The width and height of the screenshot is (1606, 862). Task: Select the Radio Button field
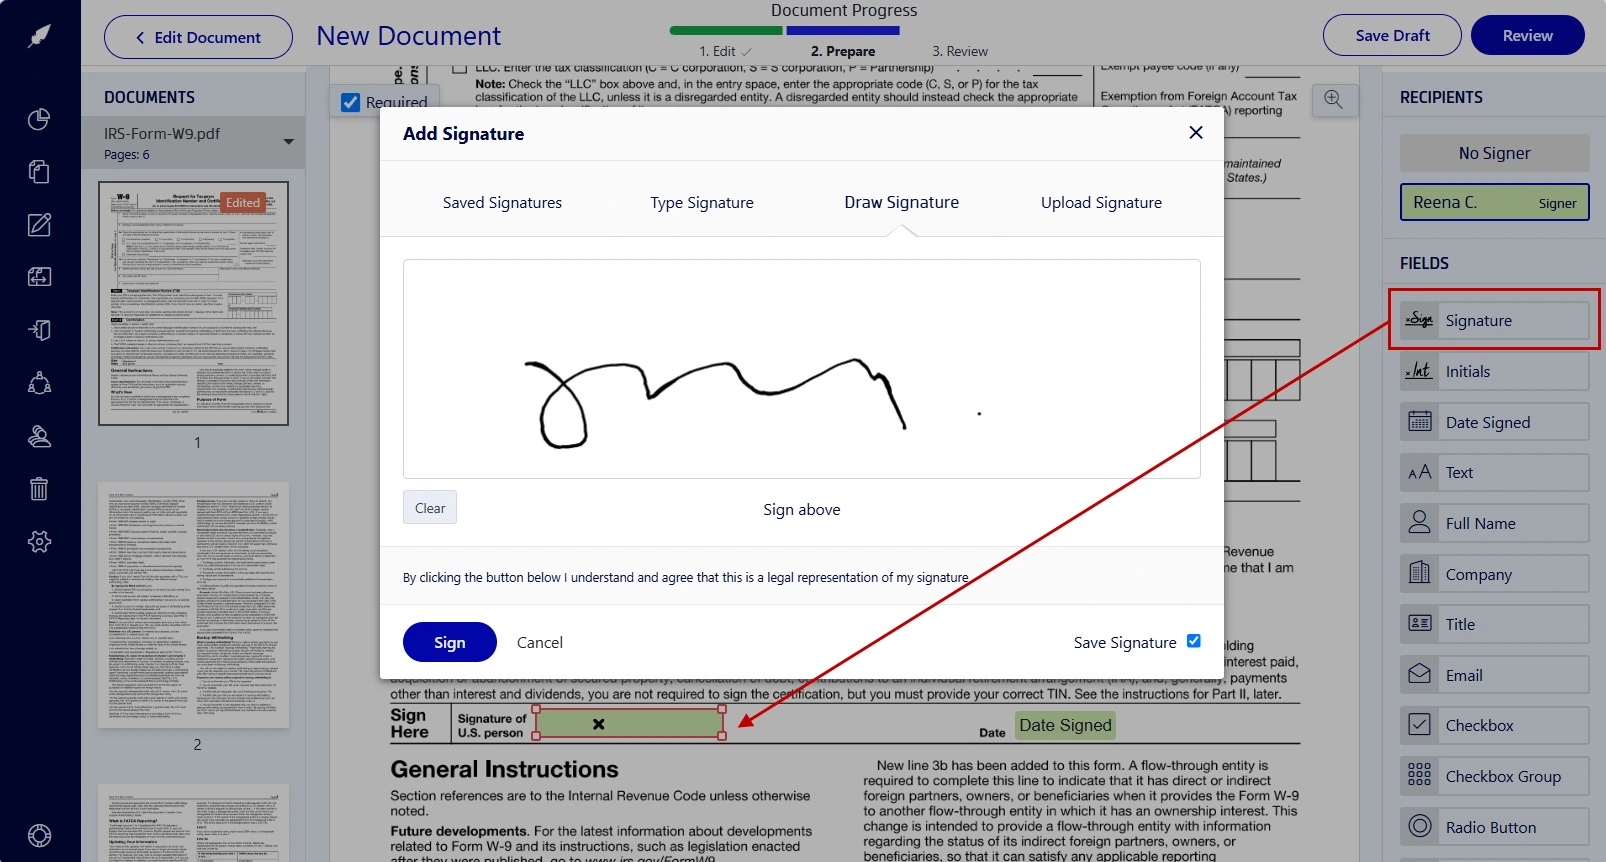click(1494, 827)
